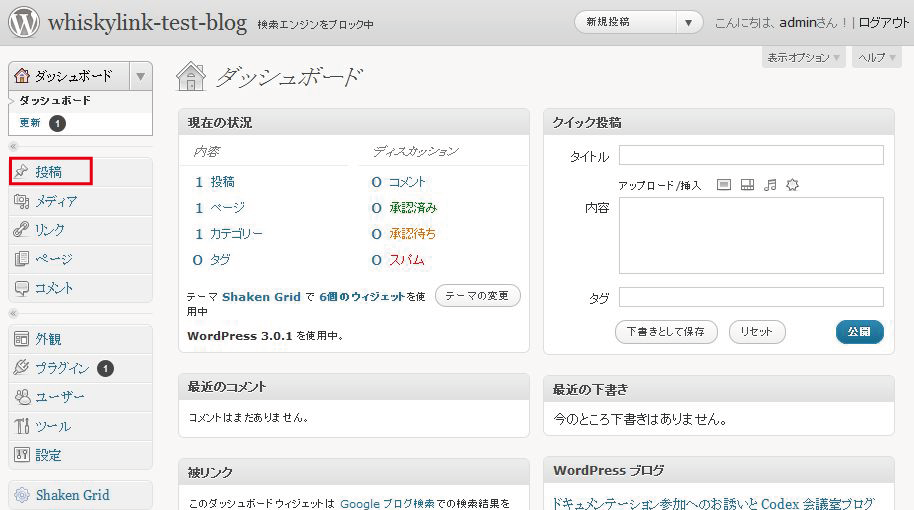Click the ログアウト link
Screen dimensions: 914x510
[x=884, y=23]
